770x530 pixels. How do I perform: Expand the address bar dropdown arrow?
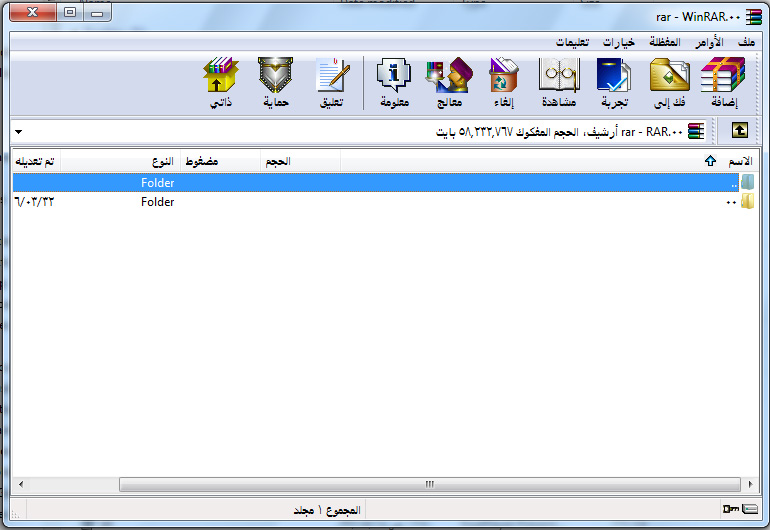[x=19, y=132]
